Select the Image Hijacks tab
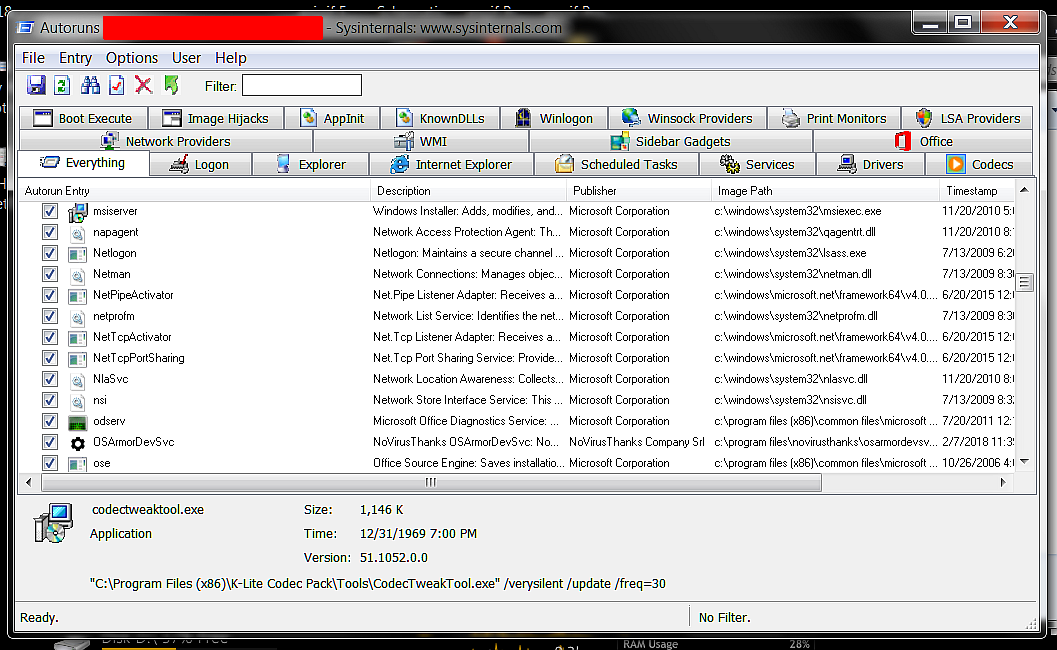Screen dimensions: 1057x650 [216, 119]
